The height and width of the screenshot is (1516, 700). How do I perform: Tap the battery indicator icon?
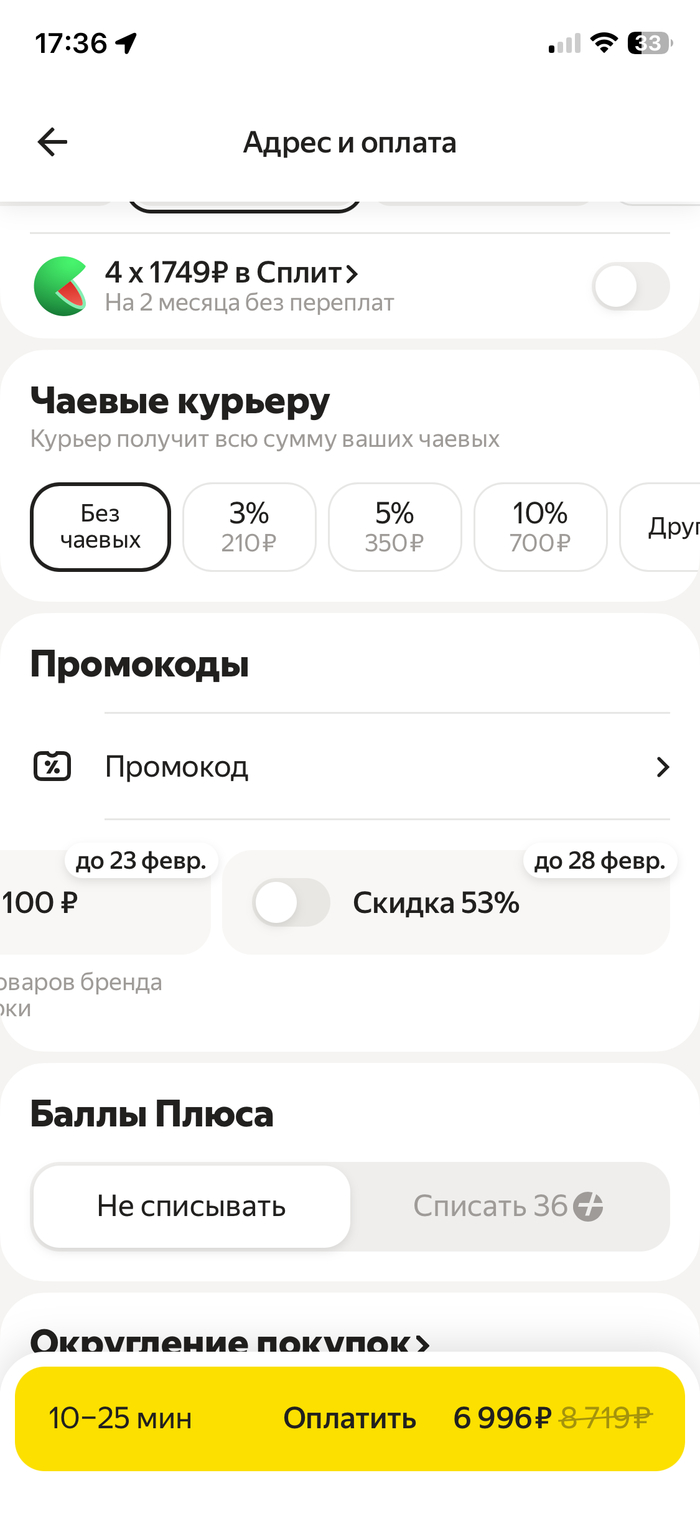(649, 43)
